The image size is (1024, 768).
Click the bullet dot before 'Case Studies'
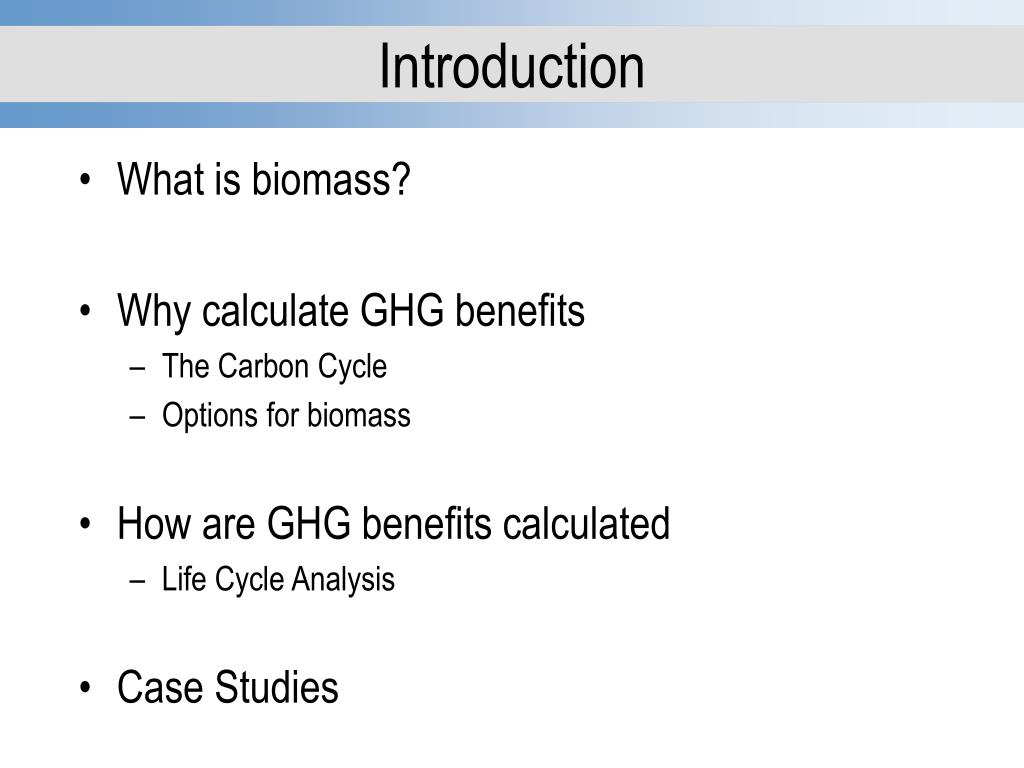point(85,688)
